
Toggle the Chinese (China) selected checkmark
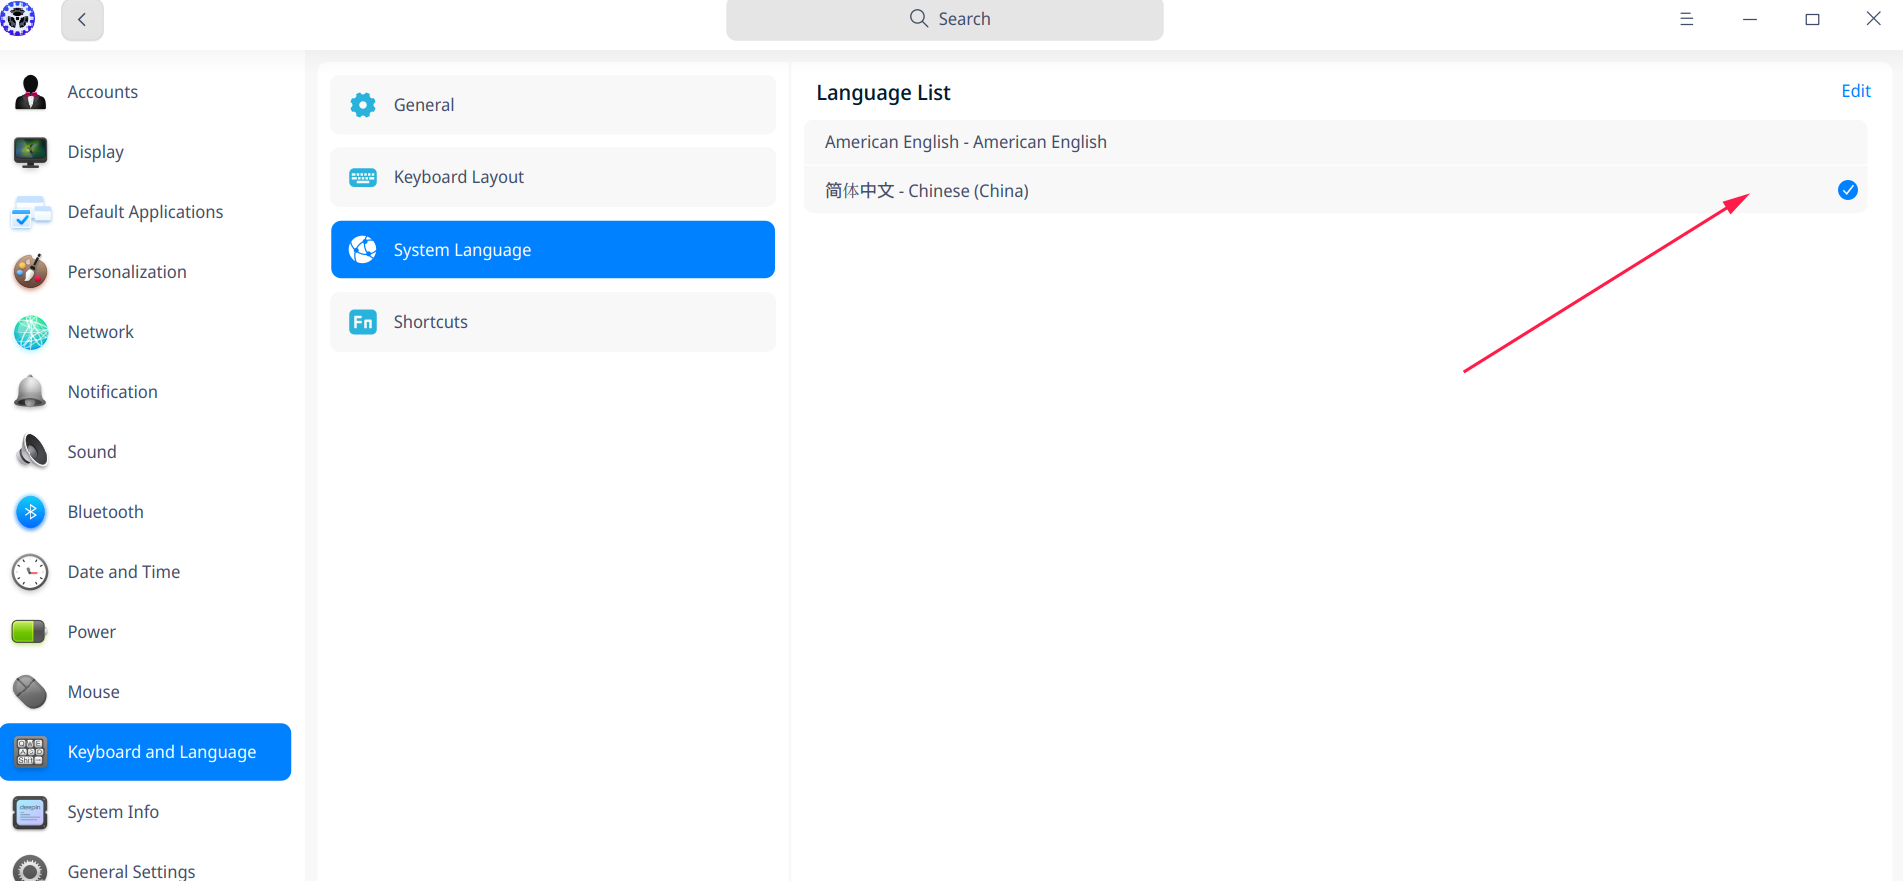(x=1848, y=190)
